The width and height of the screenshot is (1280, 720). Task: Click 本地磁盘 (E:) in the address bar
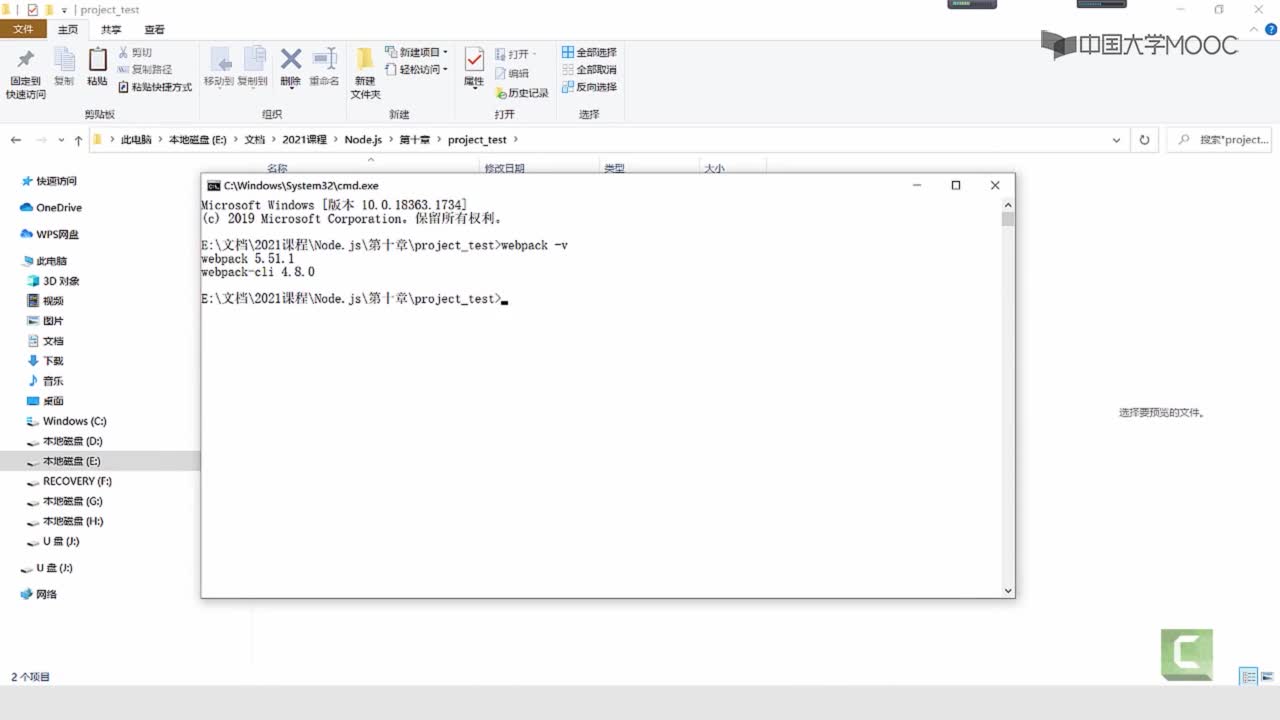198,140
